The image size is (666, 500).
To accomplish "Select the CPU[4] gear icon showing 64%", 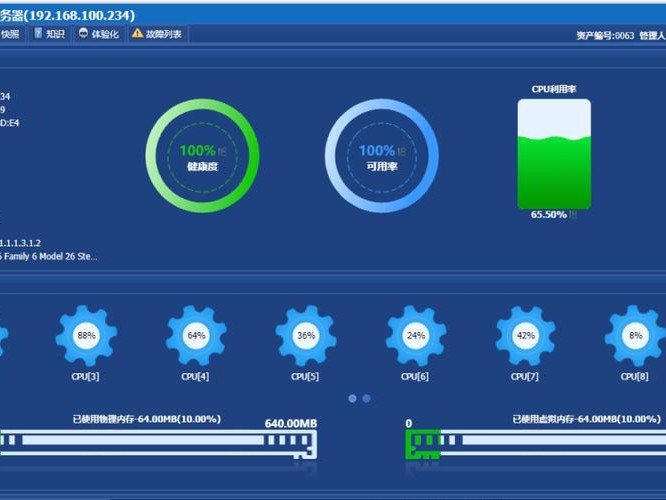I will (196, 336).
